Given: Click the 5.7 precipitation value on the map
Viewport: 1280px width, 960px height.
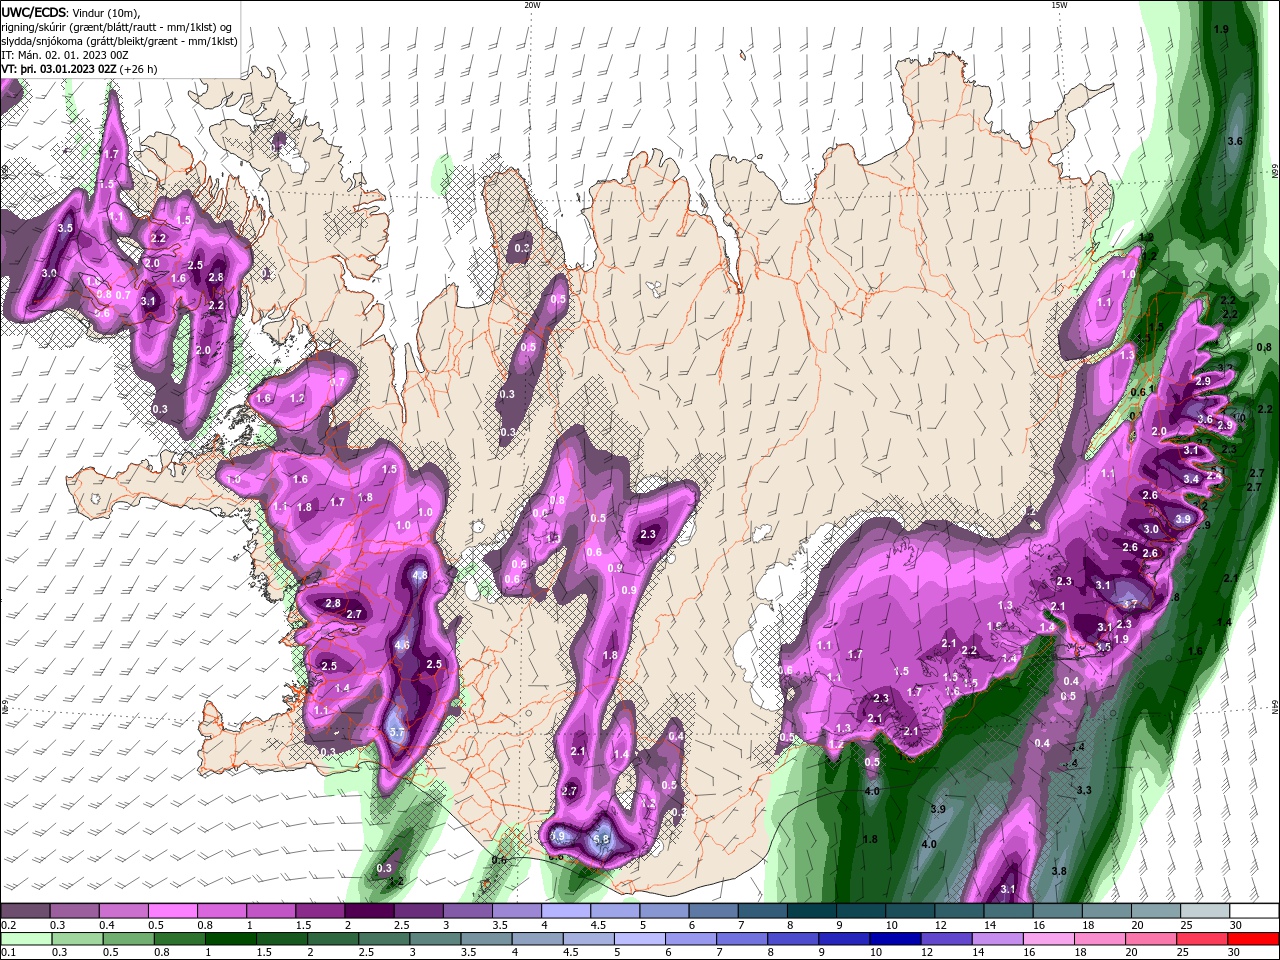Looking at the screenshot, I should tap(397, 733).
